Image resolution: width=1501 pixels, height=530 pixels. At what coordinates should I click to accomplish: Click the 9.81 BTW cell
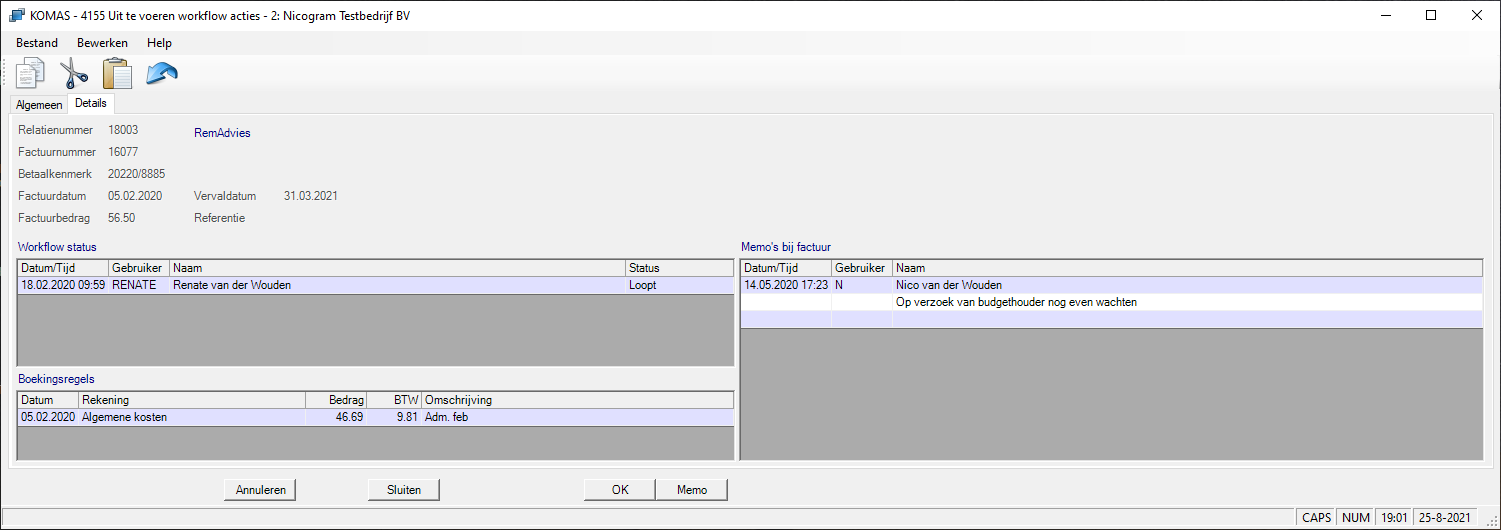pyautogui.click(x=394, y=417)
